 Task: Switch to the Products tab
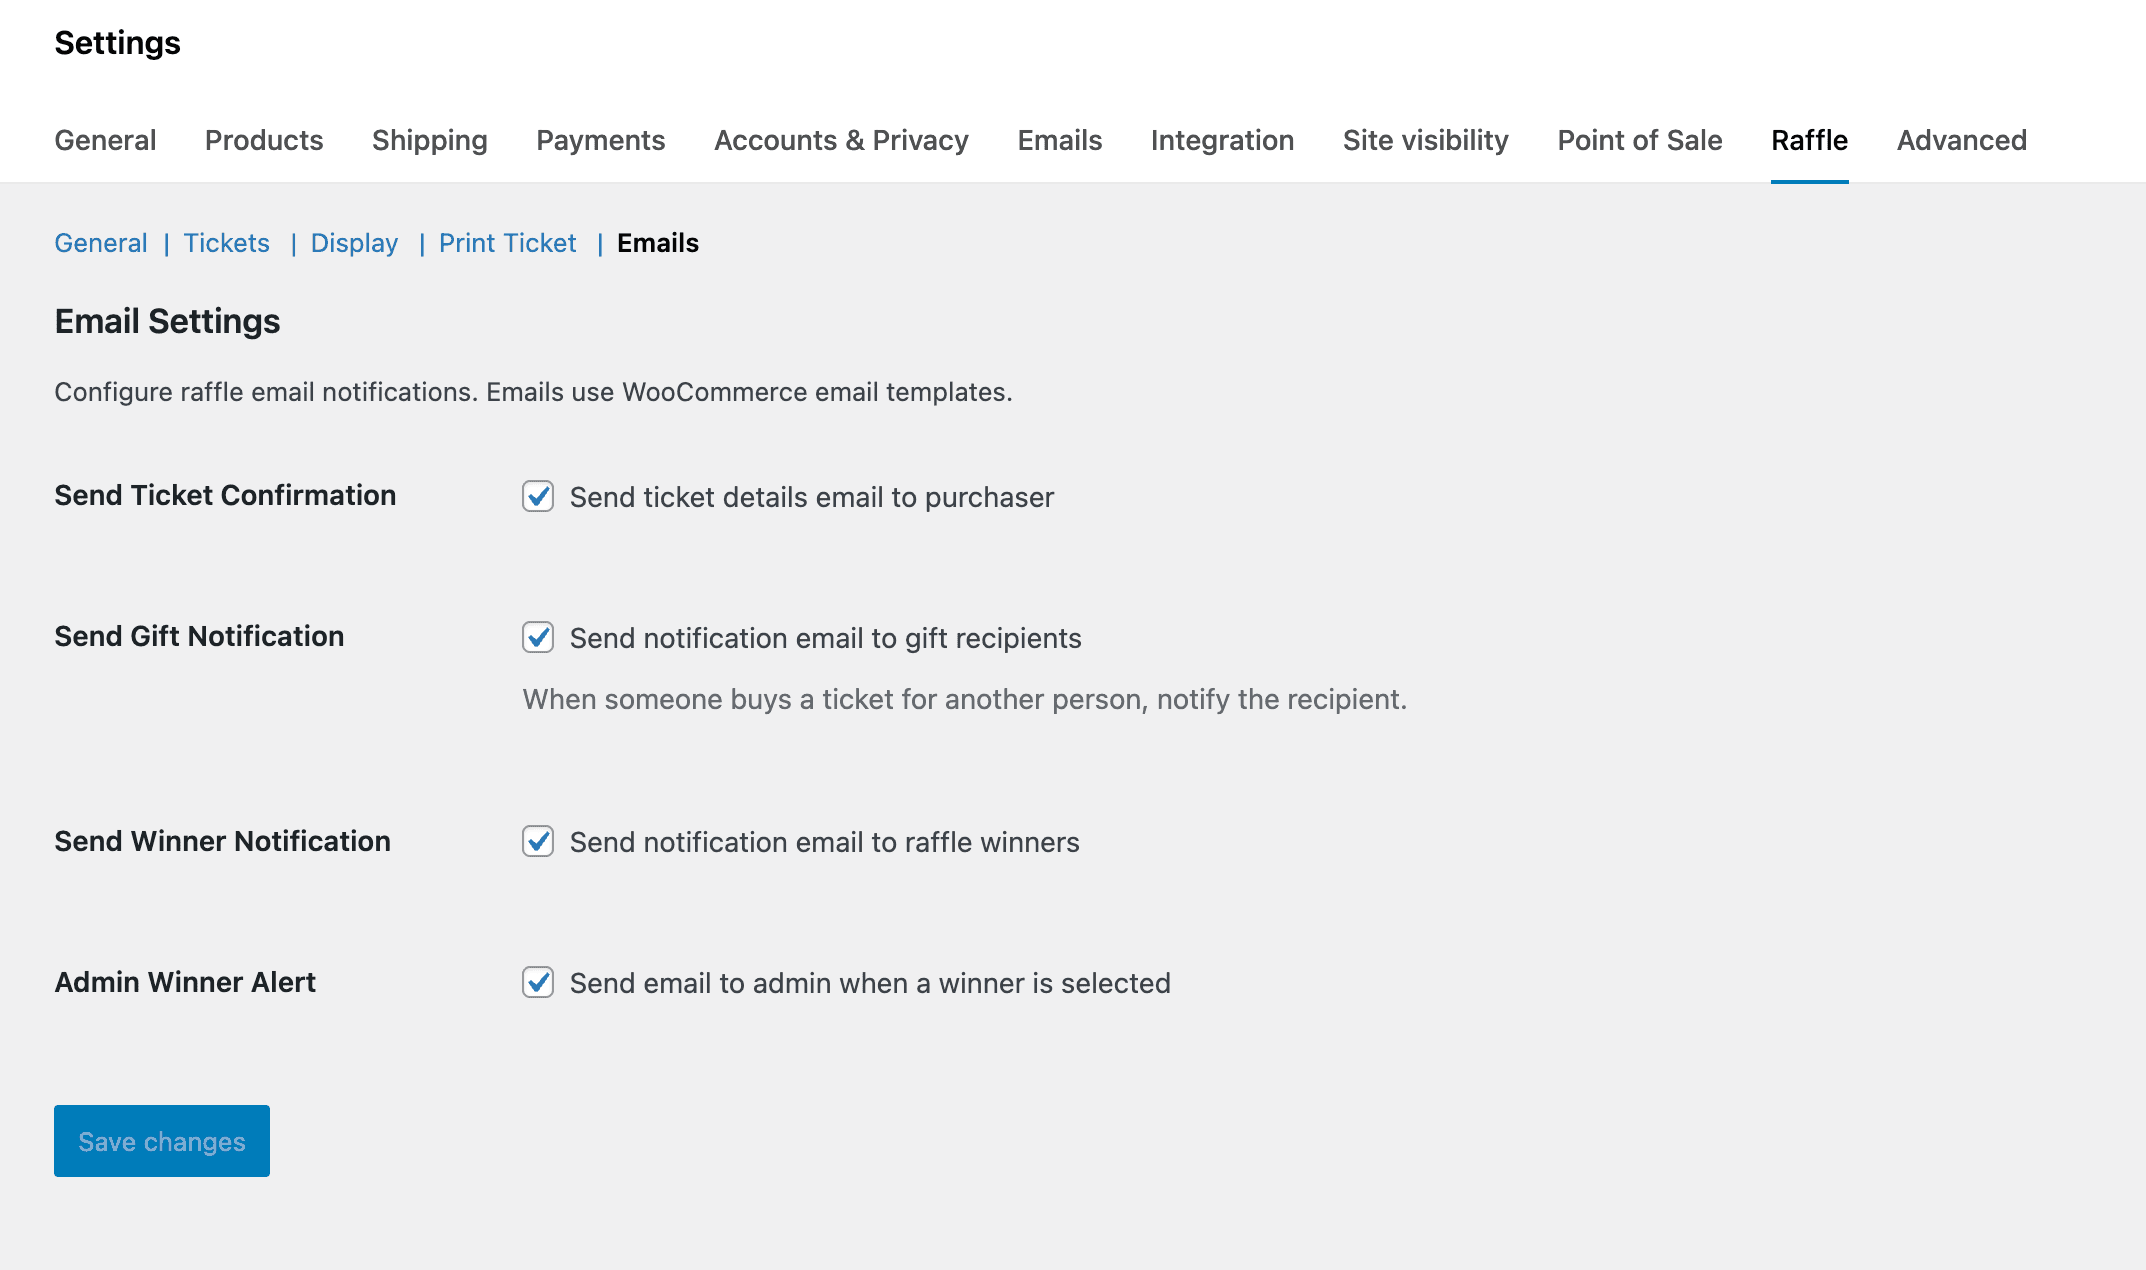264,140
